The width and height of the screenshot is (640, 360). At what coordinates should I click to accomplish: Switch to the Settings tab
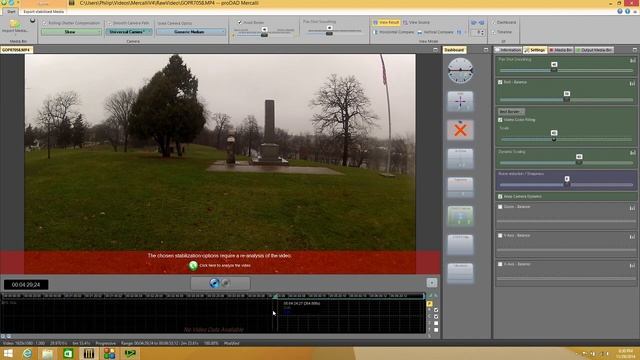coord(535,50)
